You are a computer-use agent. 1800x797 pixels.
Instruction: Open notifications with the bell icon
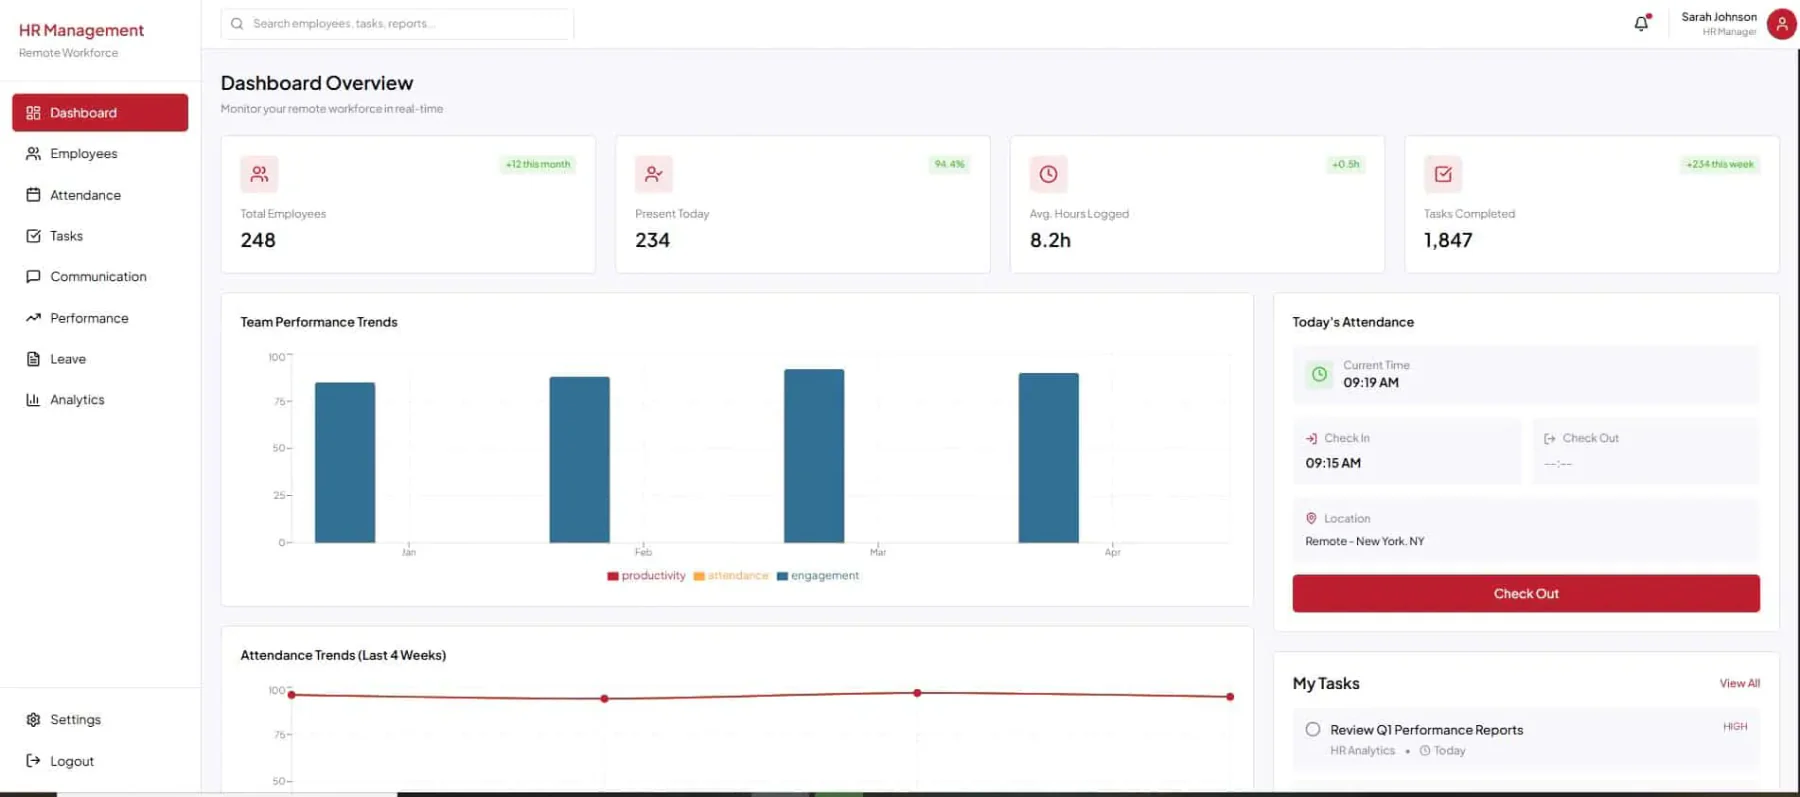[1641, 23]
